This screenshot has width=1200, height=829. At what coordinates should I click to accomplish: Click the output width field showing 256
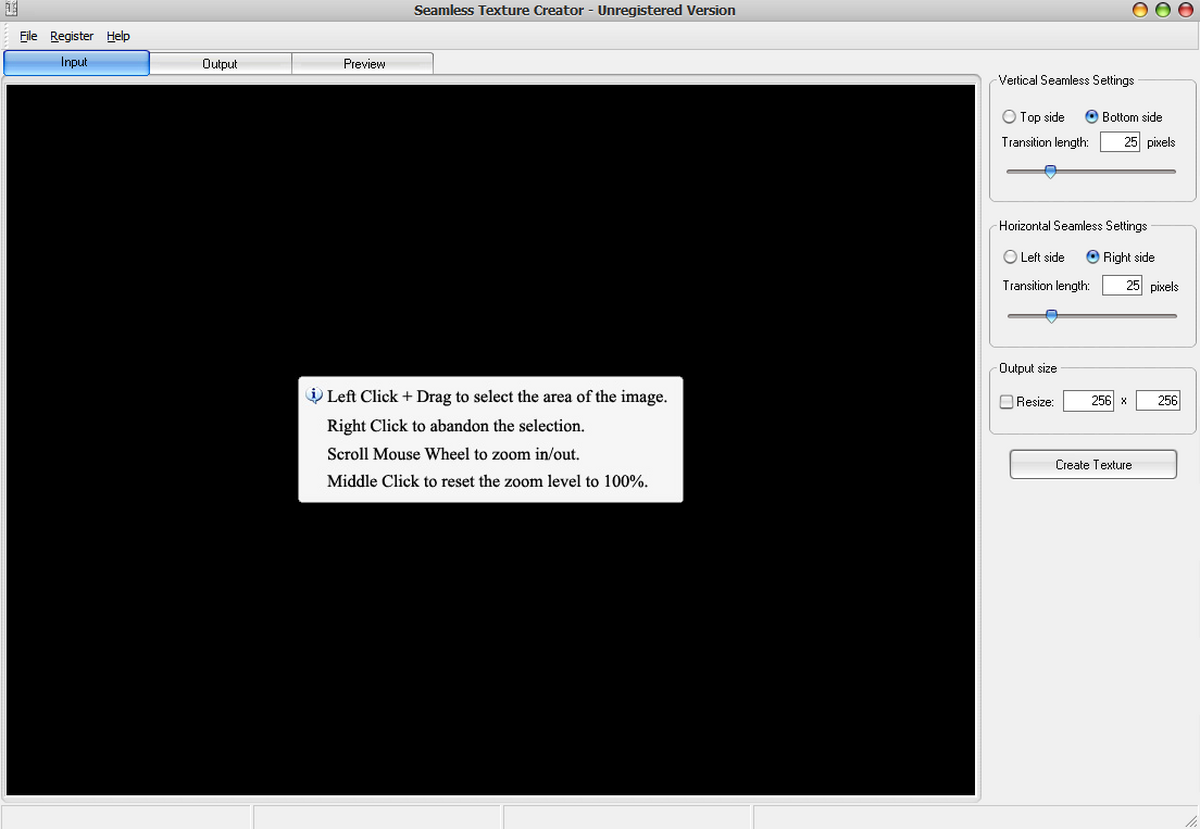point(1088,401)
